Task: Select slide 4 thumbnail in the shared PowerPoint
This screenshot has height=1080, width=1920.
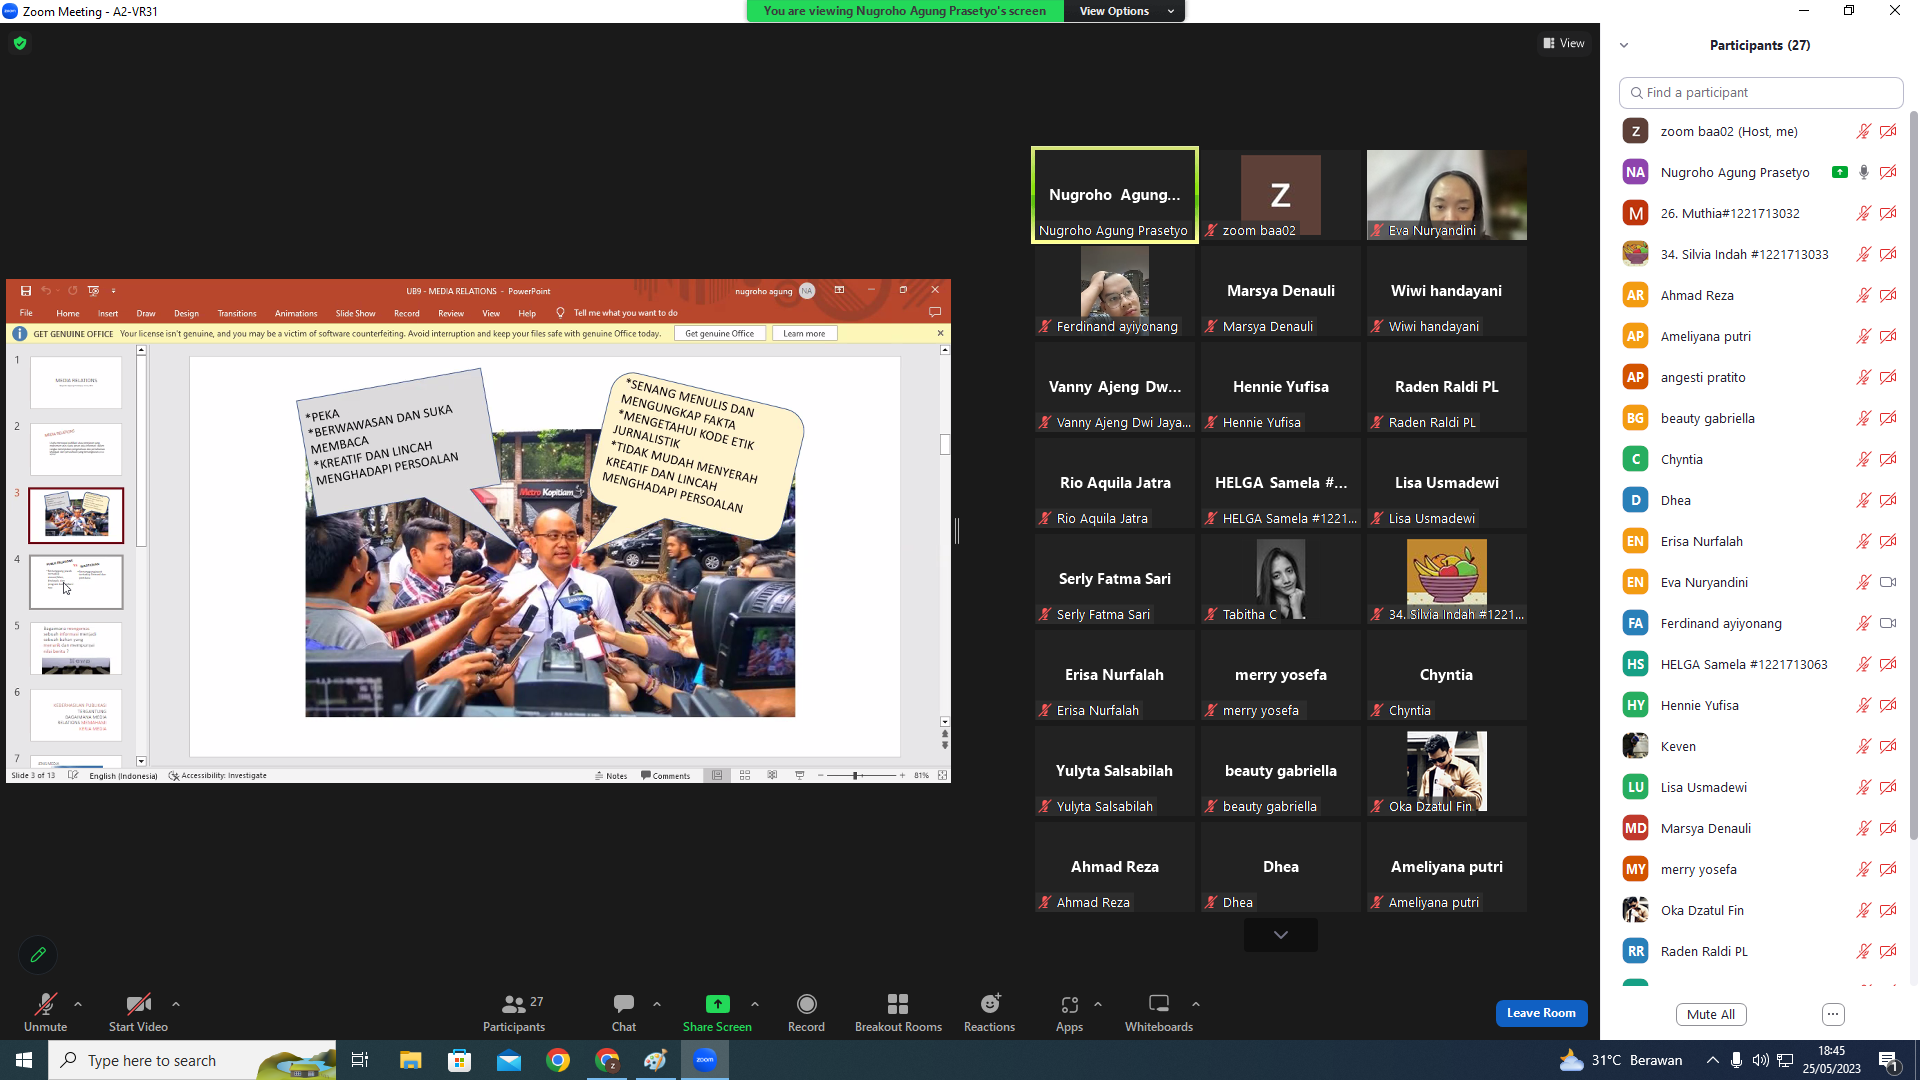Action: (x=76, y=582)
